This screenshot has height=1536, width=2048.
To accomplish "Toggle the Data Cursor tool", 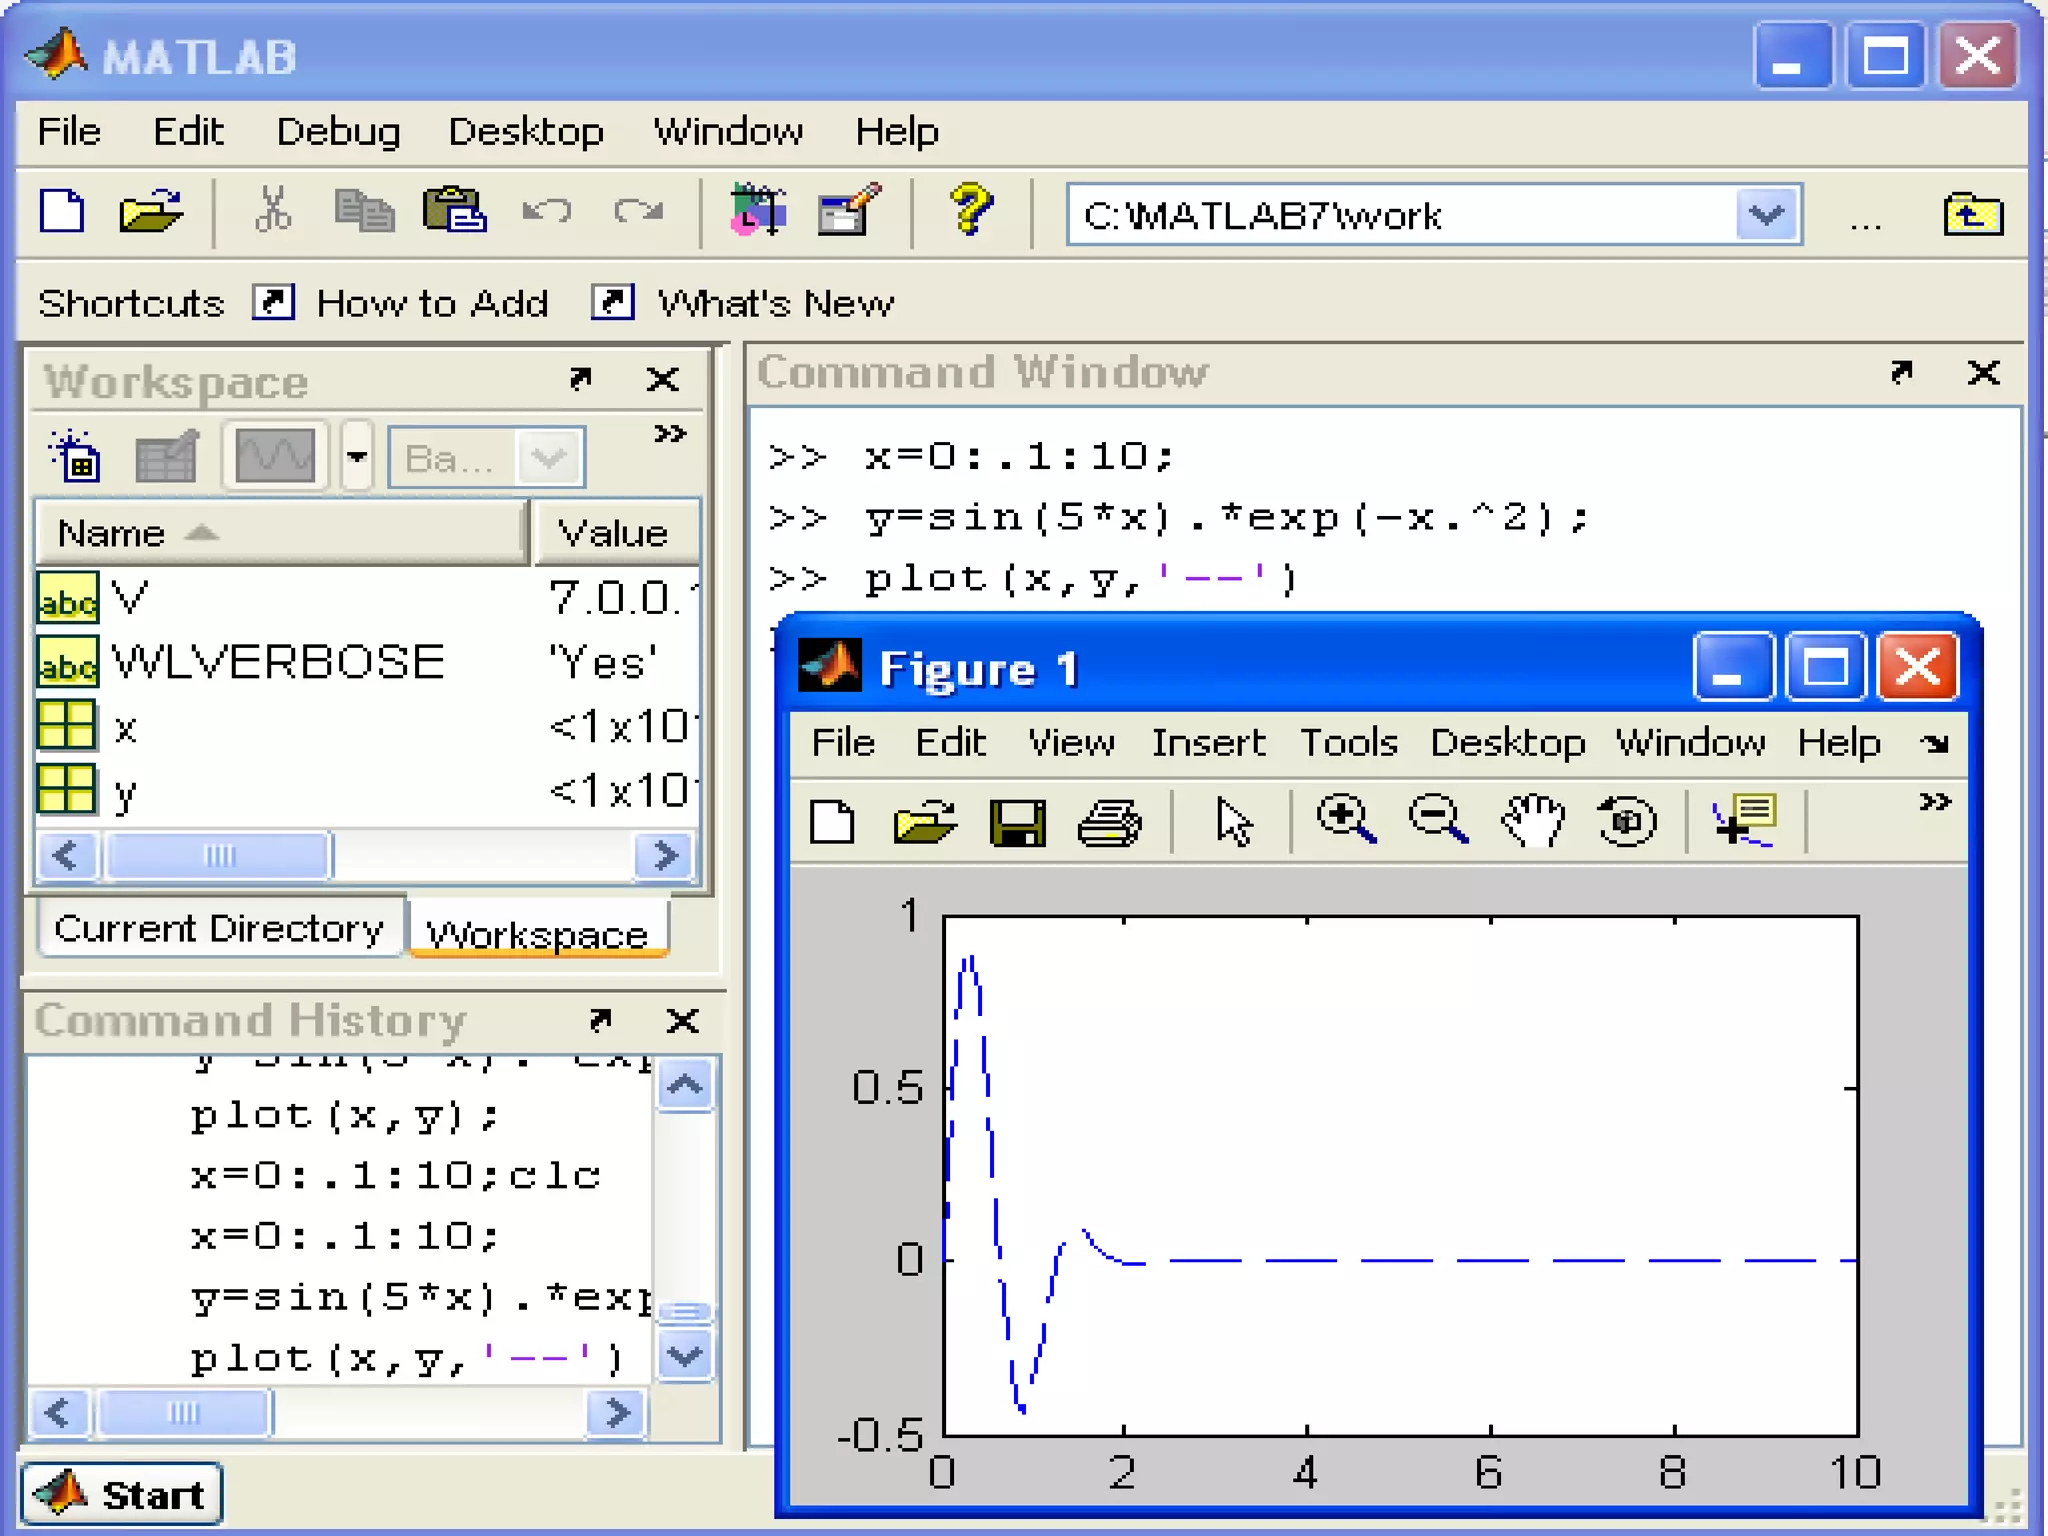I will click(1745, 821).
